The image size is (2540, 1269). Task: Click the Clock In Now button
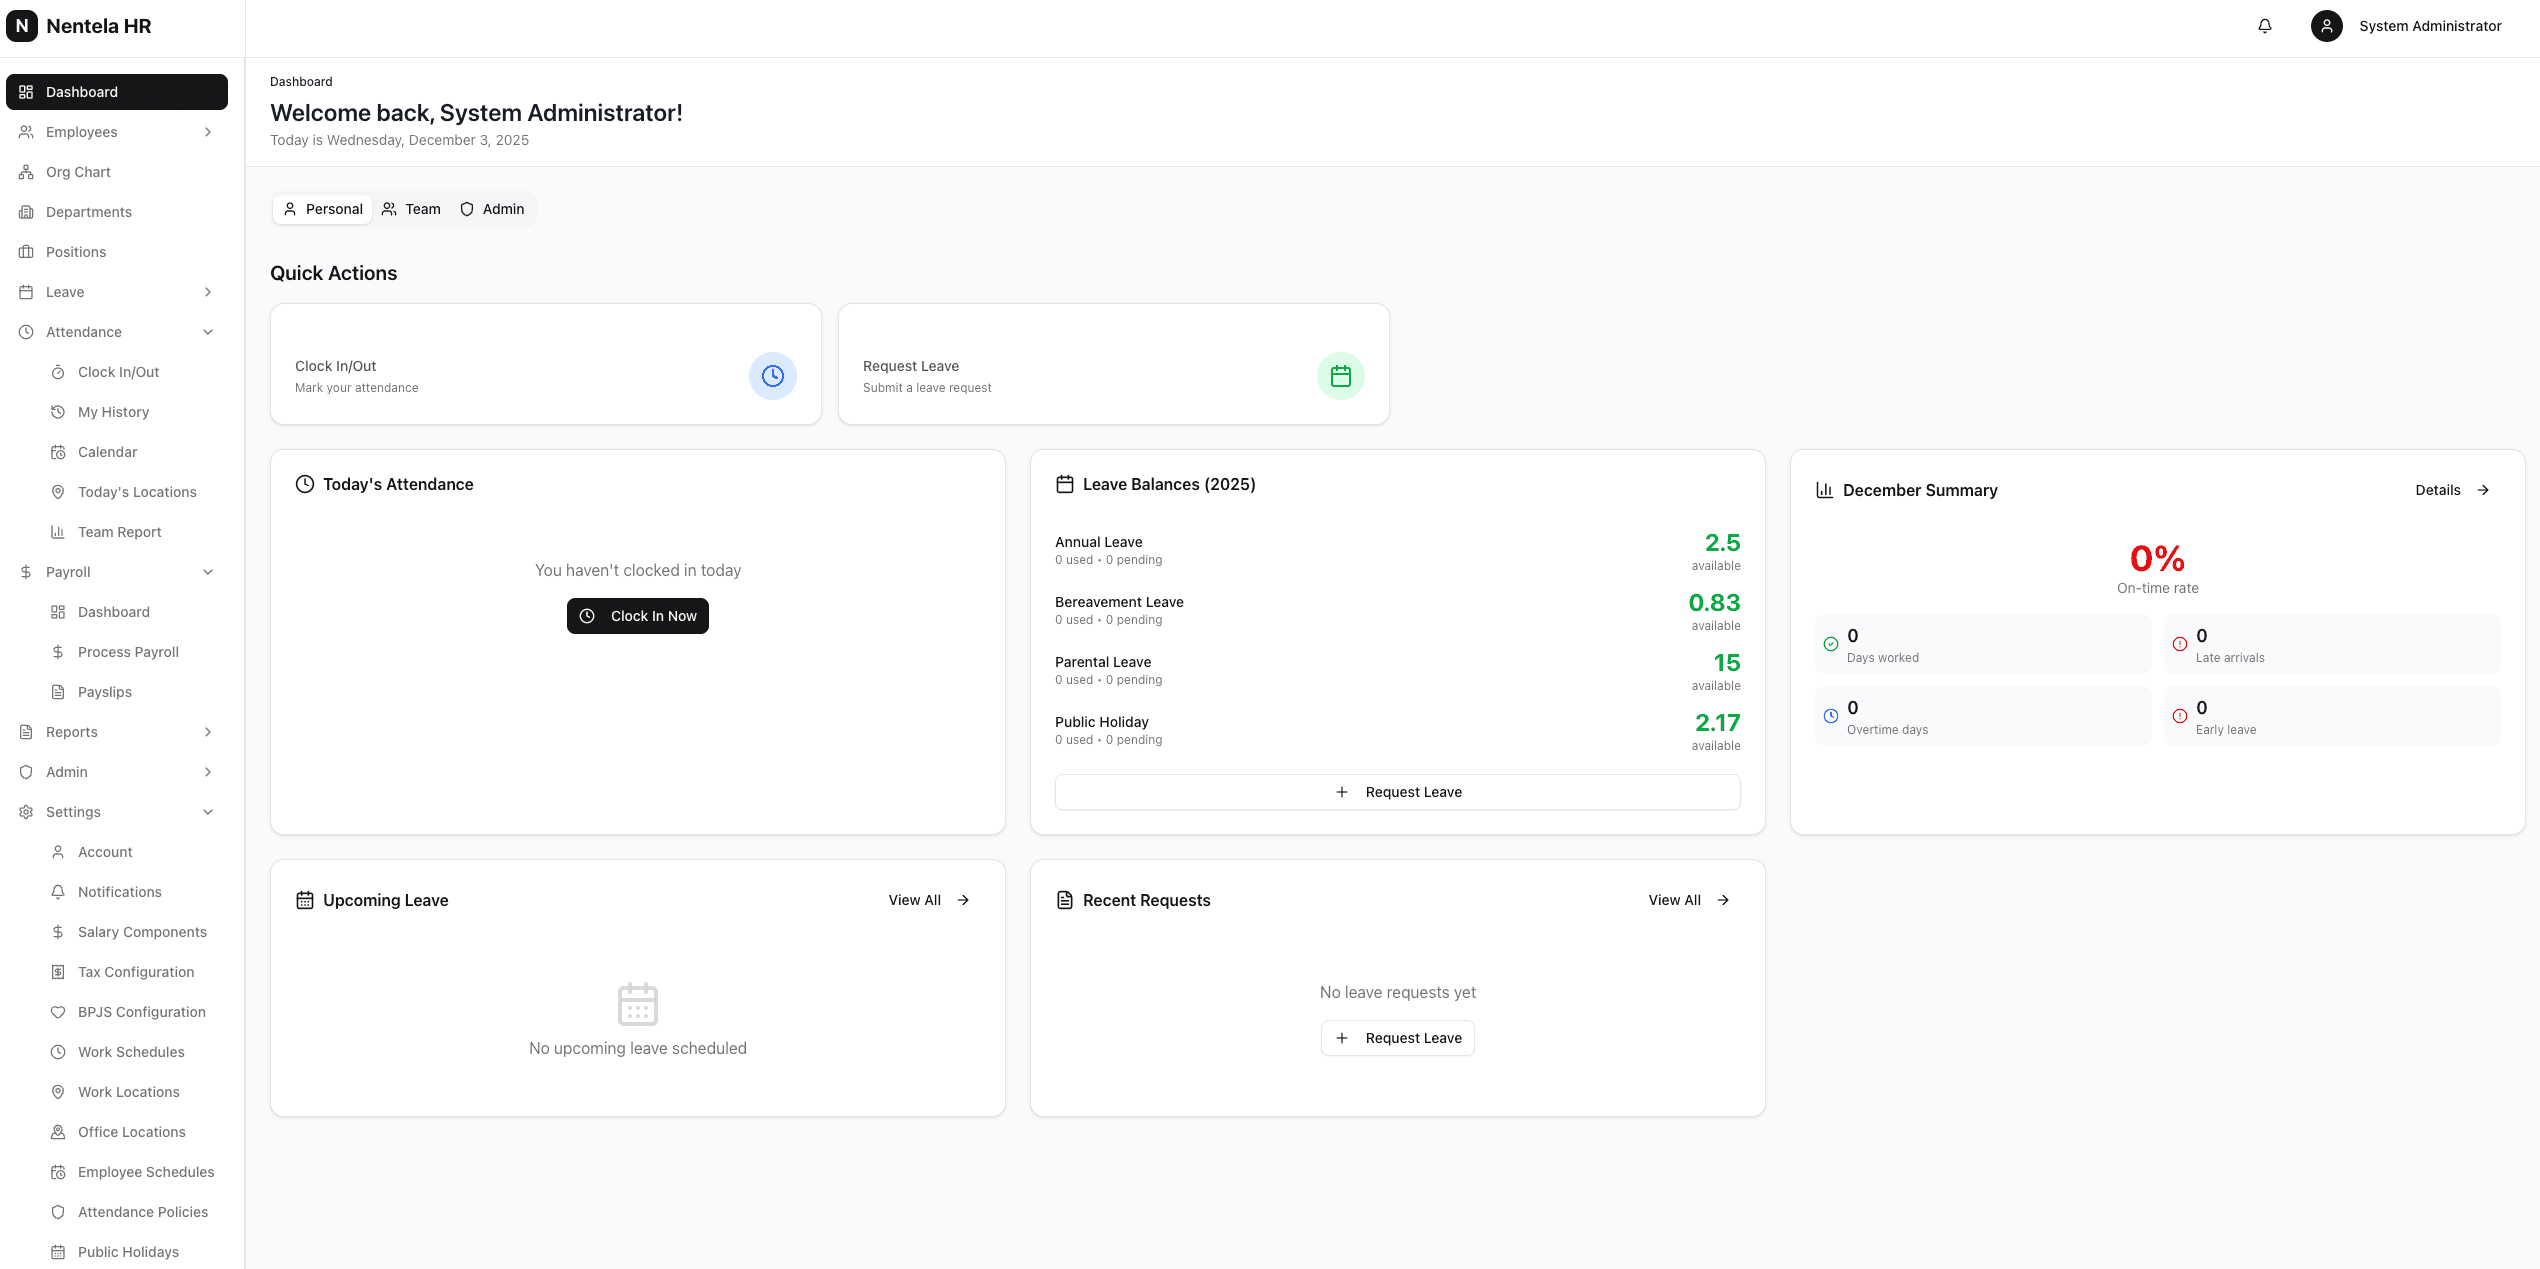tap(637, 615)
